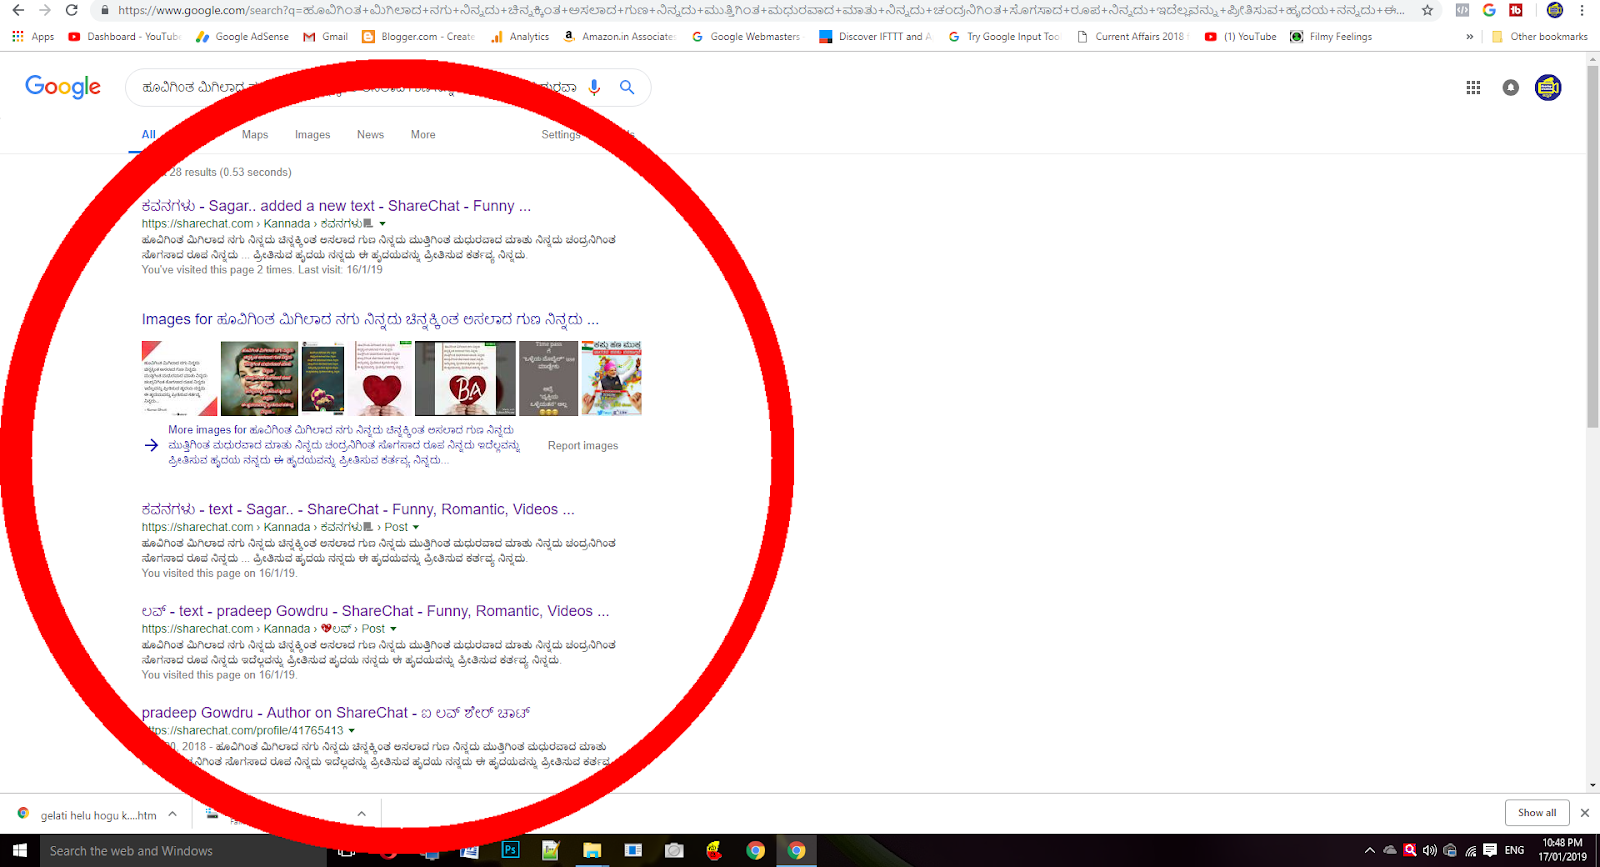Open the Google account avatar
Image resolution: width=1600 pixels, height=867 pixels.
[x=1548, y=88]
